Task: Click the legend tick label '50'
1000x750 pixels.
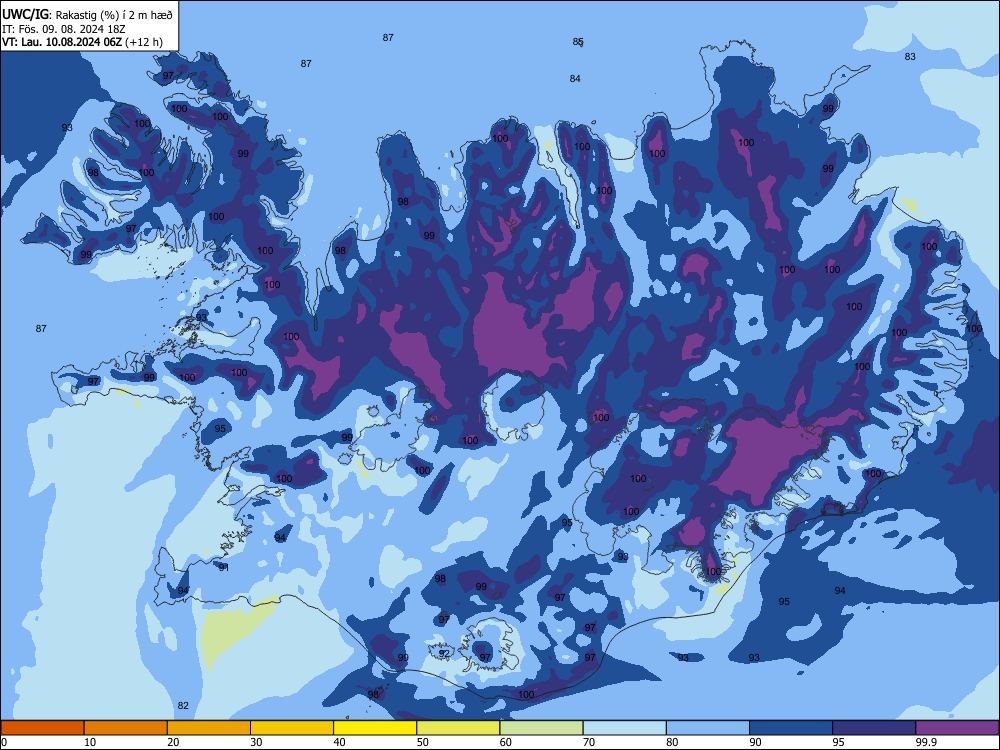Action: tap(423, 742)
